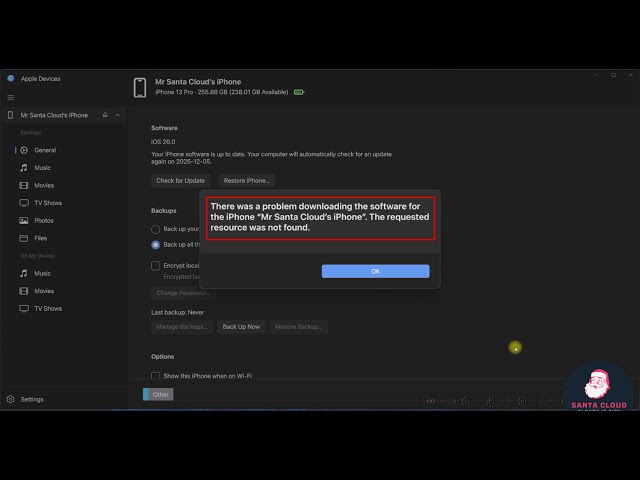
Task: Click Back Up Now button
Action: click(x=241, y=327)
